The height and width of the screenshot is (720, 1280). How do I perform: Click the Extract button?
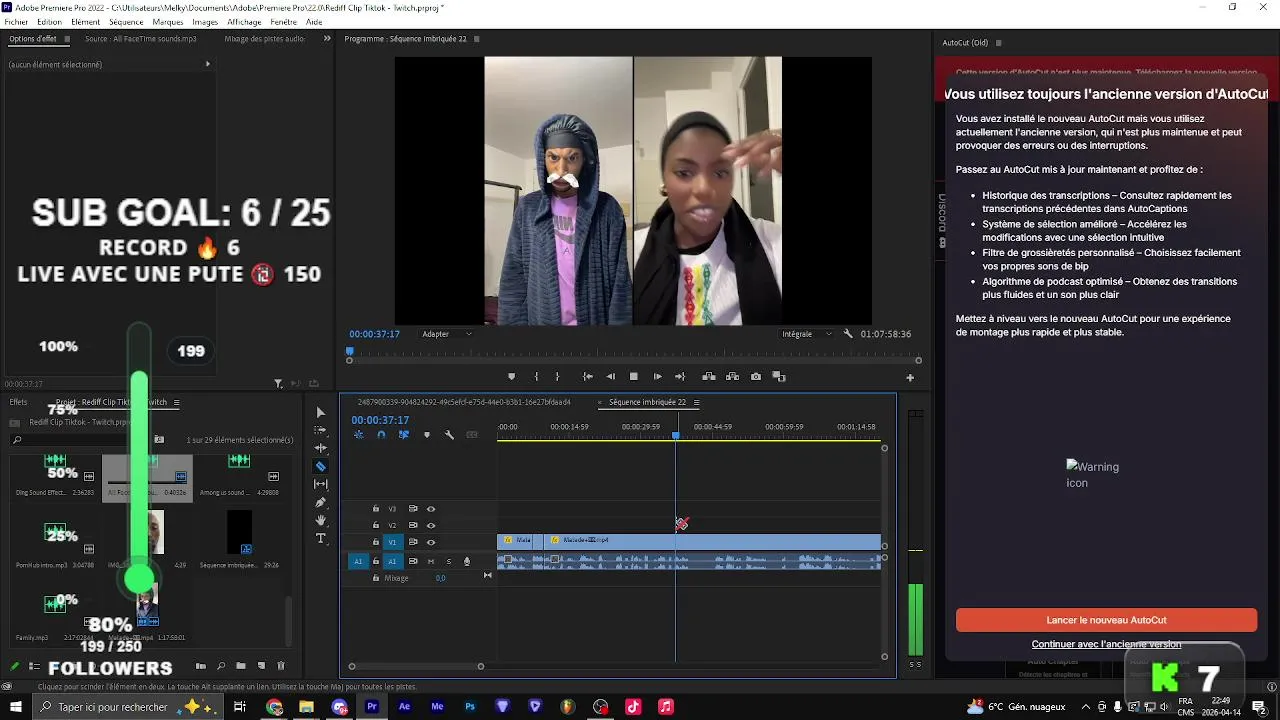tap(732, 377)
